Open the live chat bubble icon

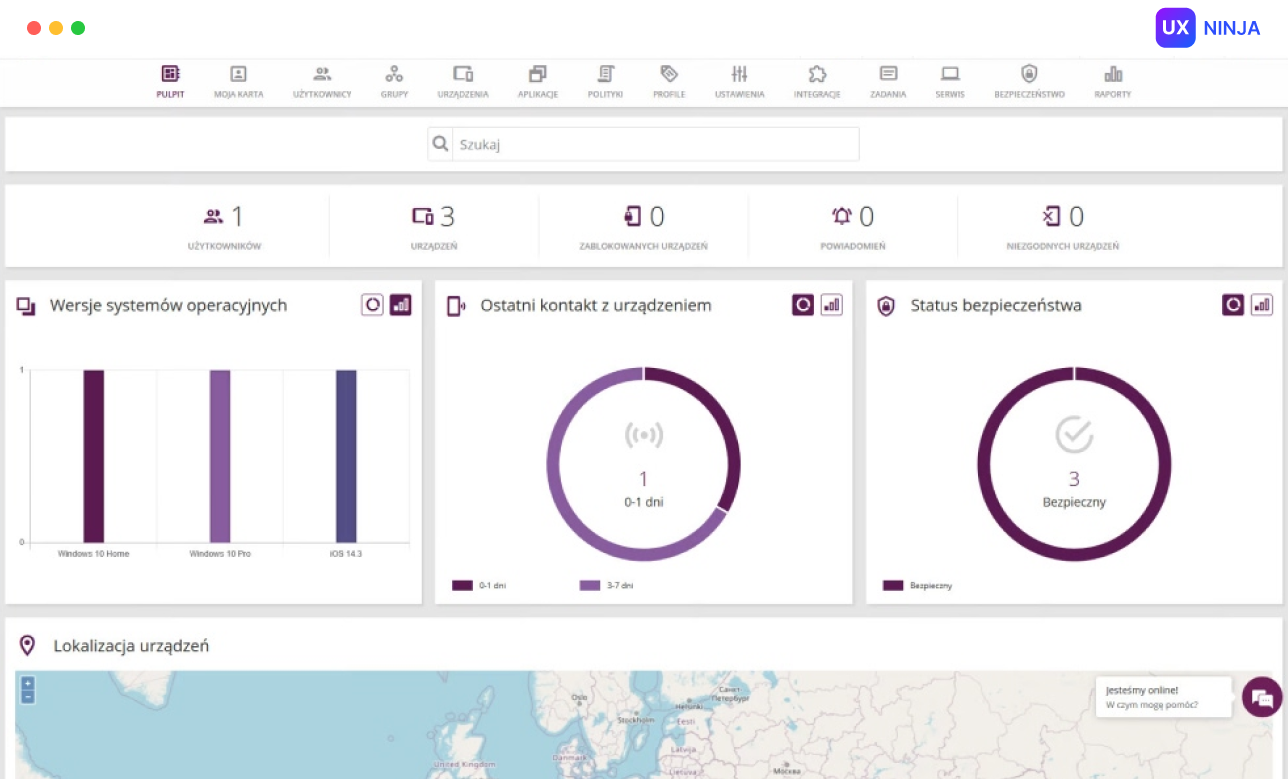pyautogui.click(x=1262, y=697)
